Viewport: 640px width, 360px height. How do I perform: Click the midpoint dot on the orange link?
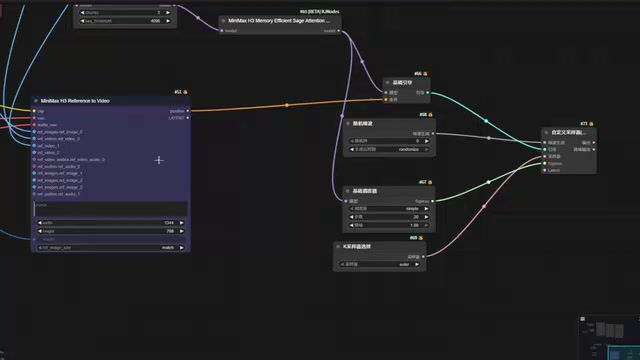[x=287, y=105]
